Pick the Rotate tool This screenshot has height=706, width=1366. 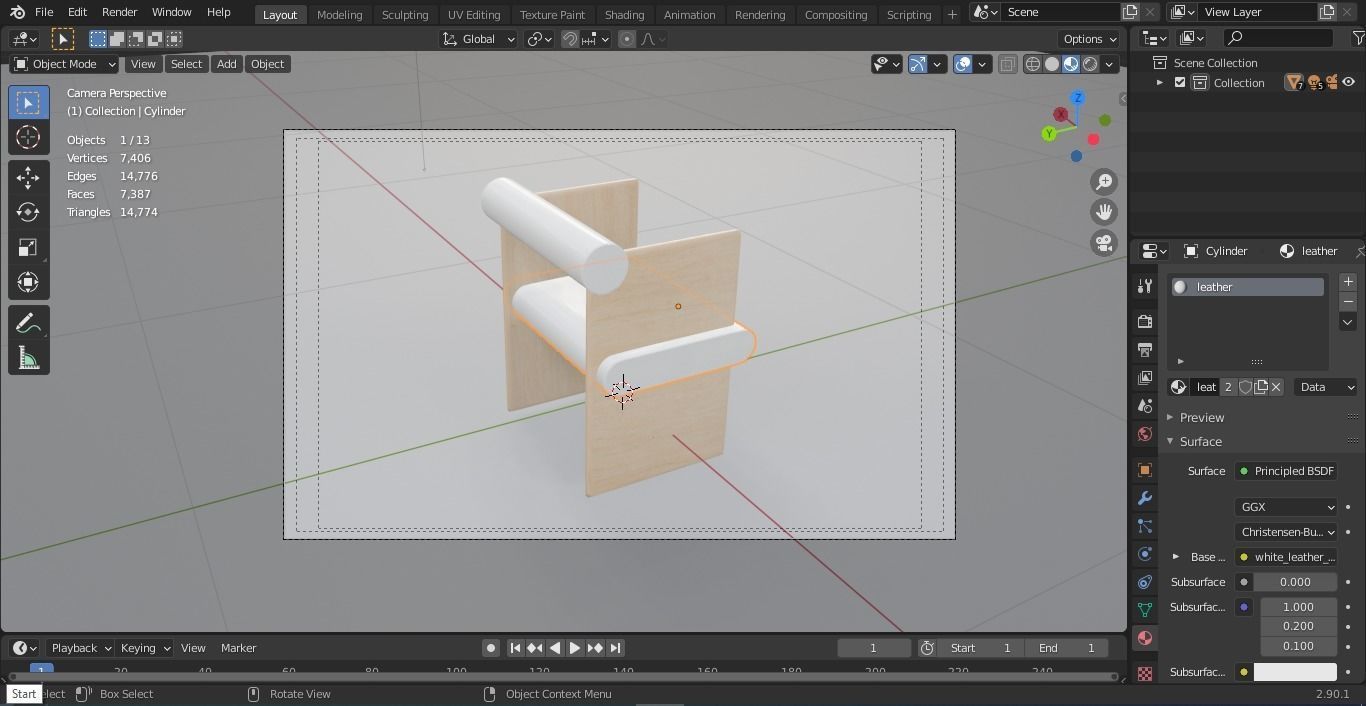(x=28, y=212)
